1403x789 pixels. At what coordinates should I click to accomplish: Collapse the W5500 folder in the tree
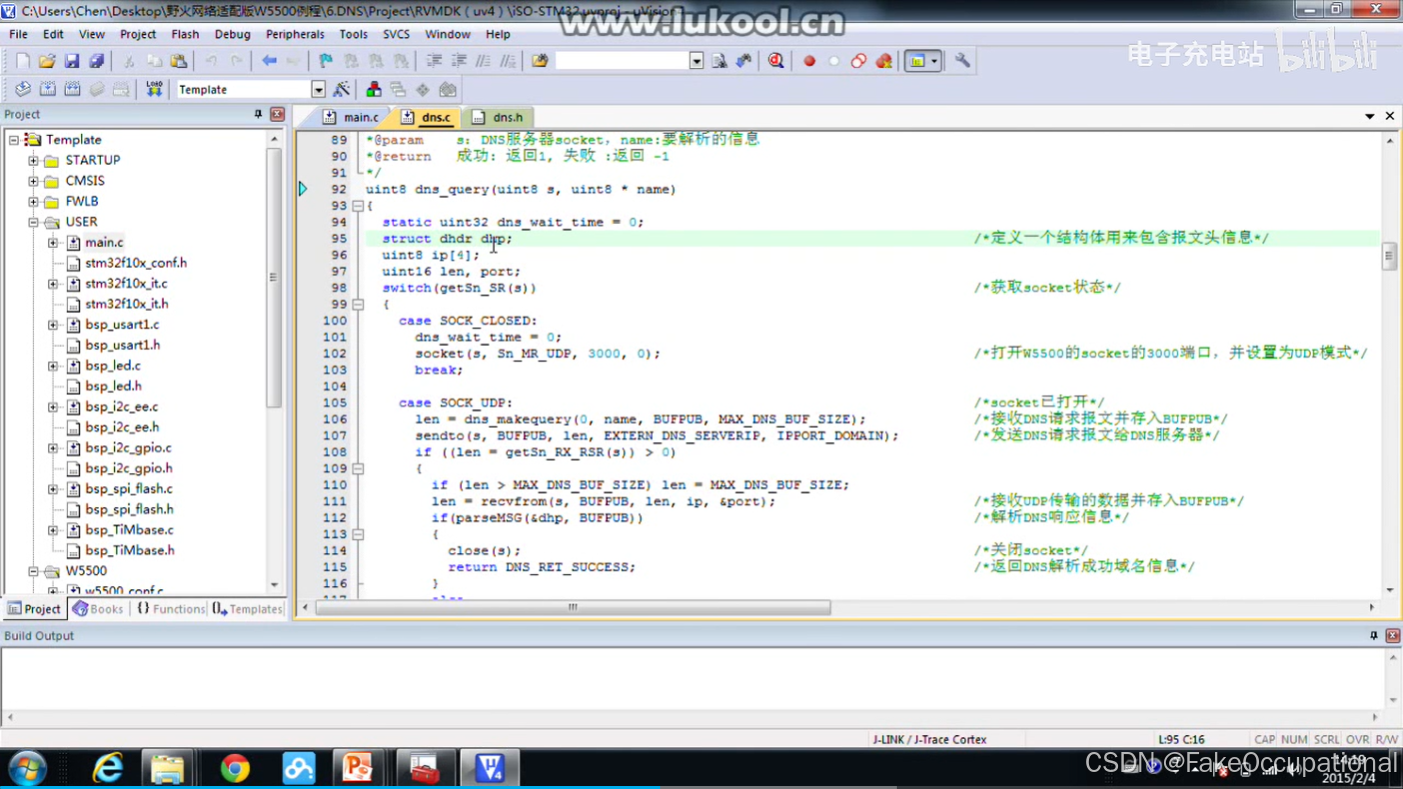click(x=33, y=571)
